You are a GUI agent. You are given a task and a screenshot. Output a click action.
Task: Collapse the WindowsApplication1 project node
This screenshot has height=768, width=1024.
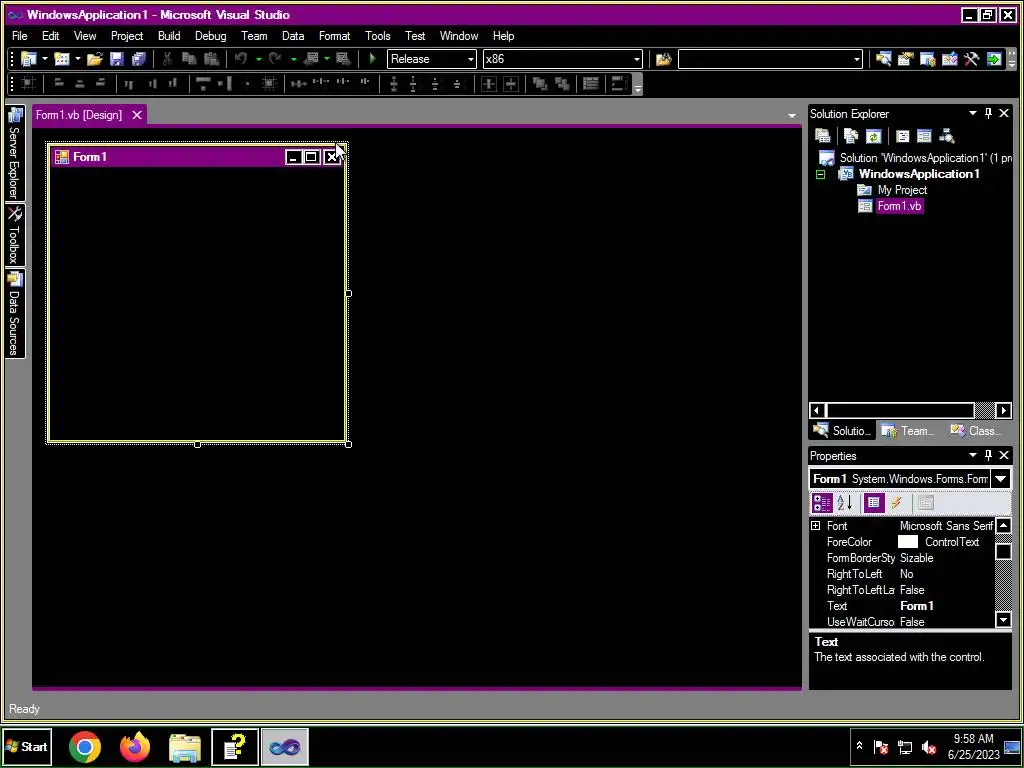(821, 174)
